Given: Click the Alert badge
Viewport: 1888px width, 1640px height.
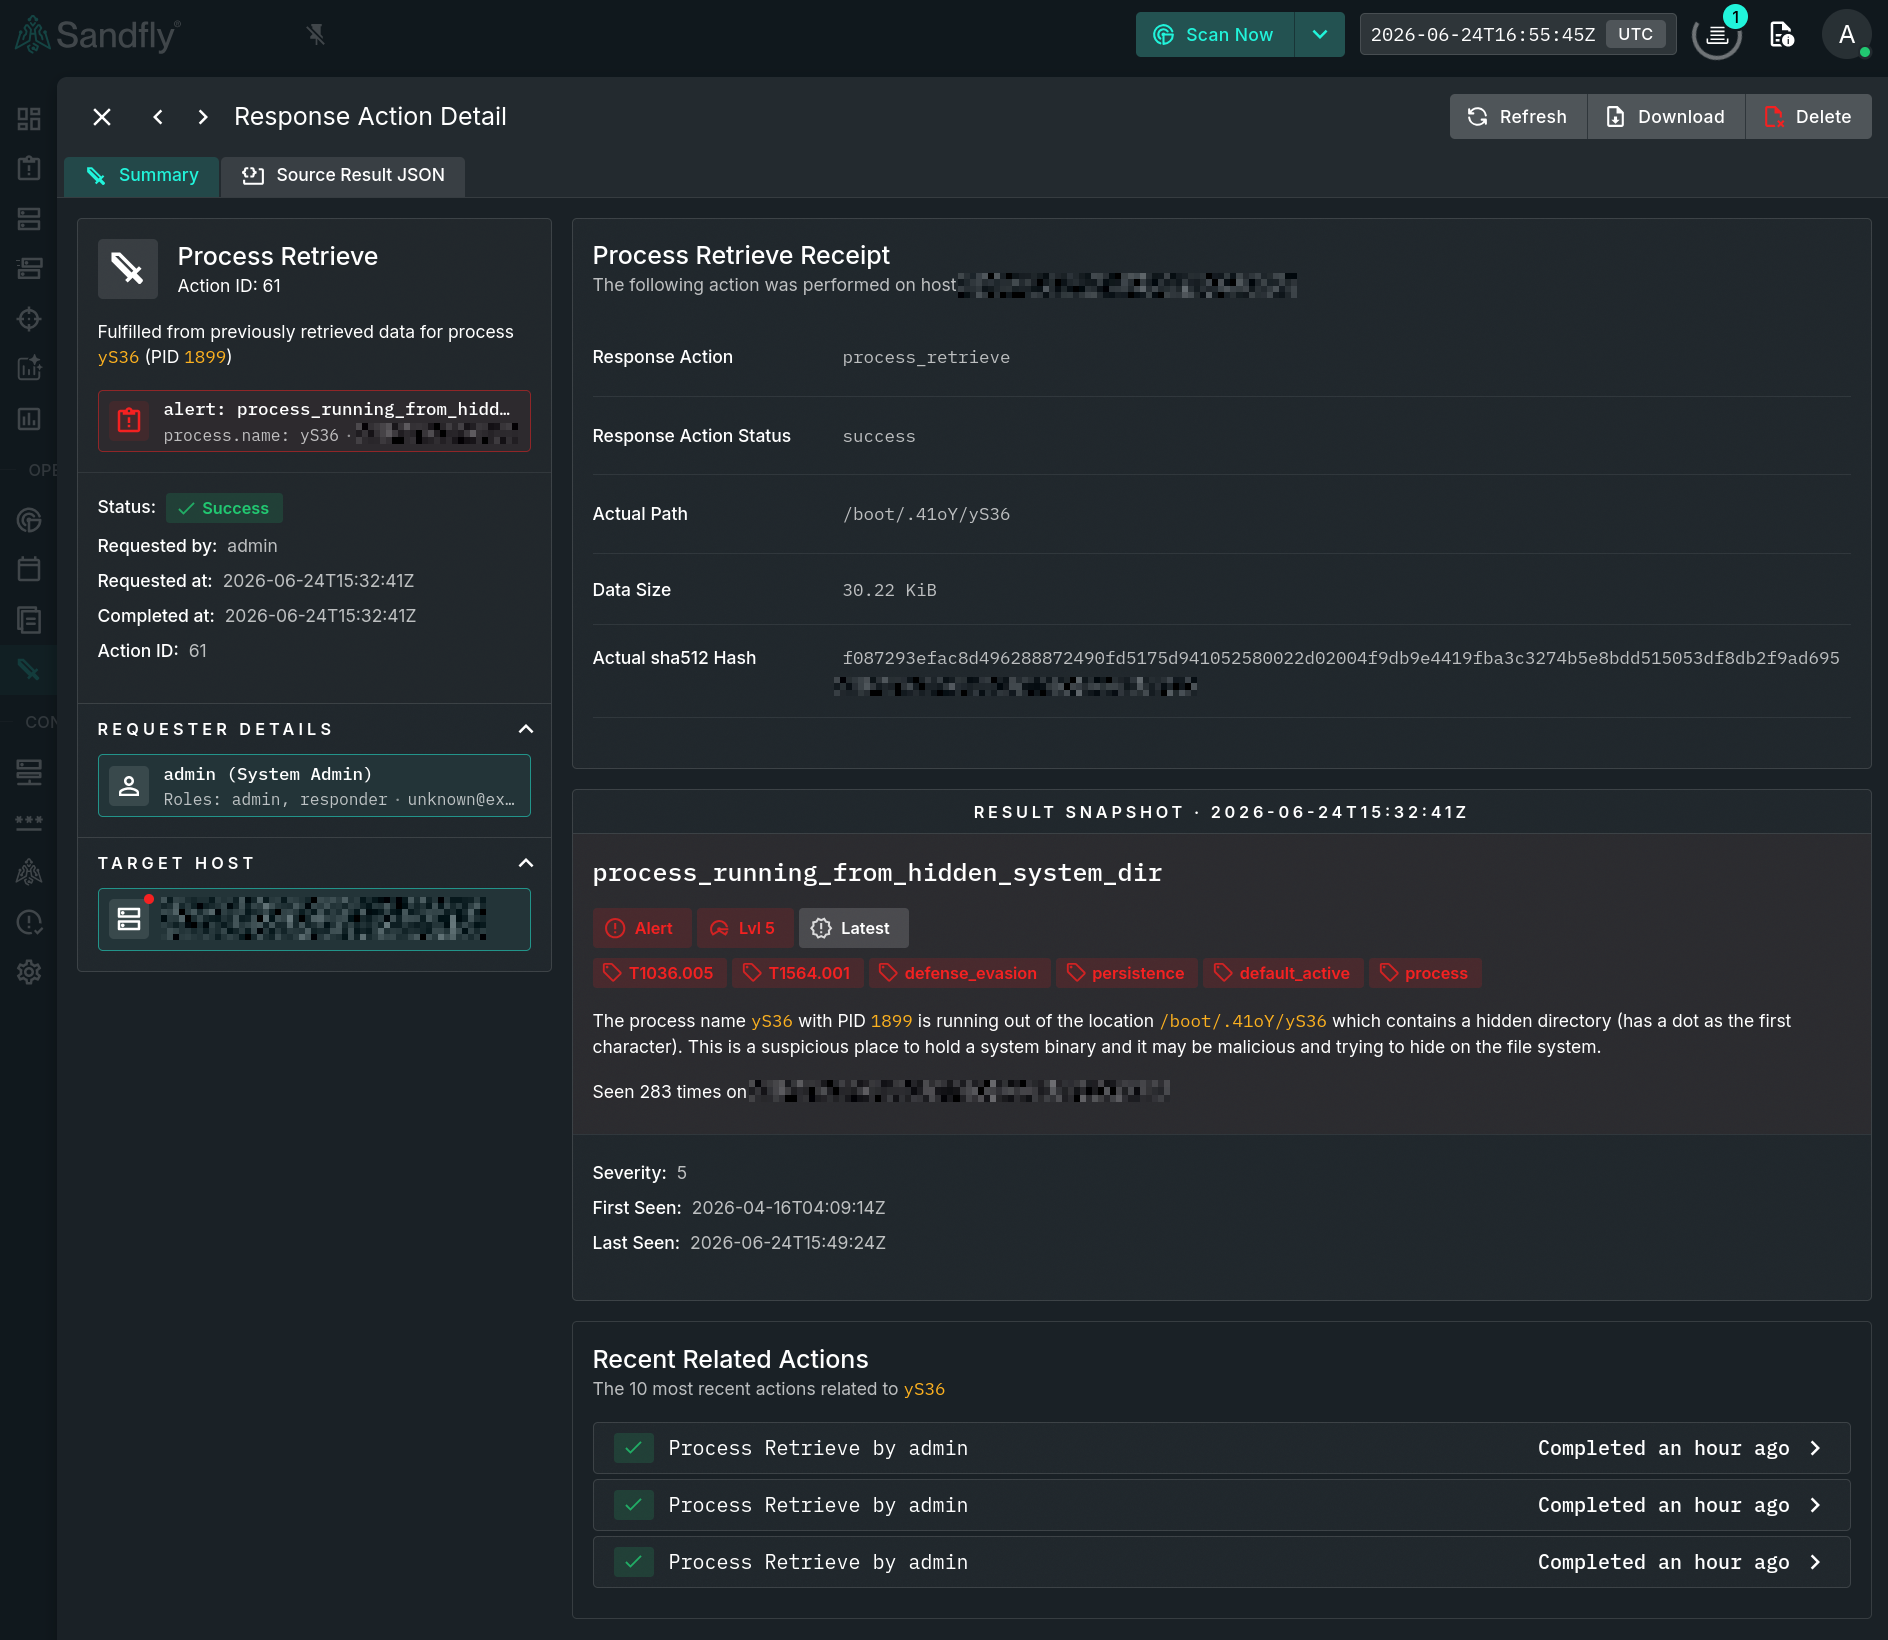Looking at the screenshot, I should coord(640,928).
